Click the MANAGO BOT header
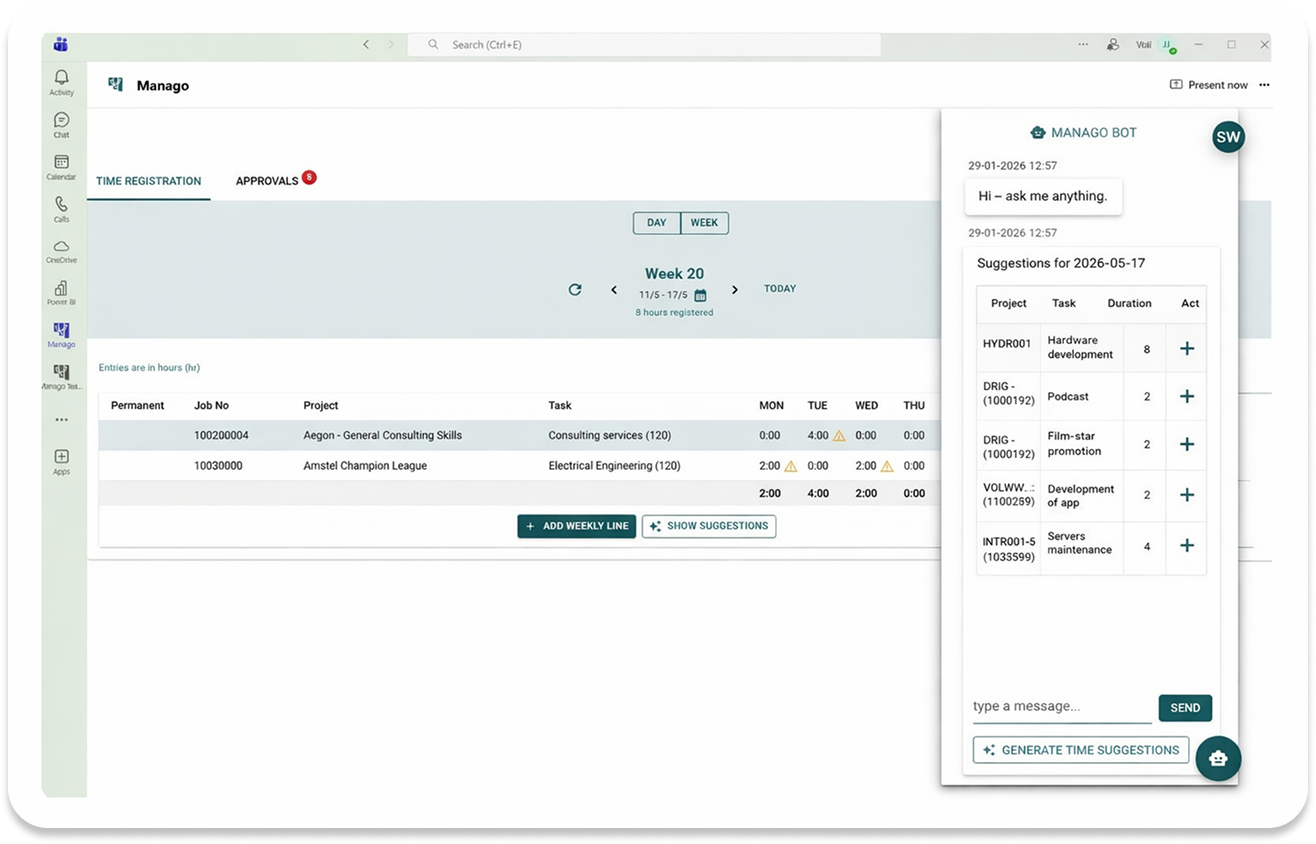 pos(1083,132)
